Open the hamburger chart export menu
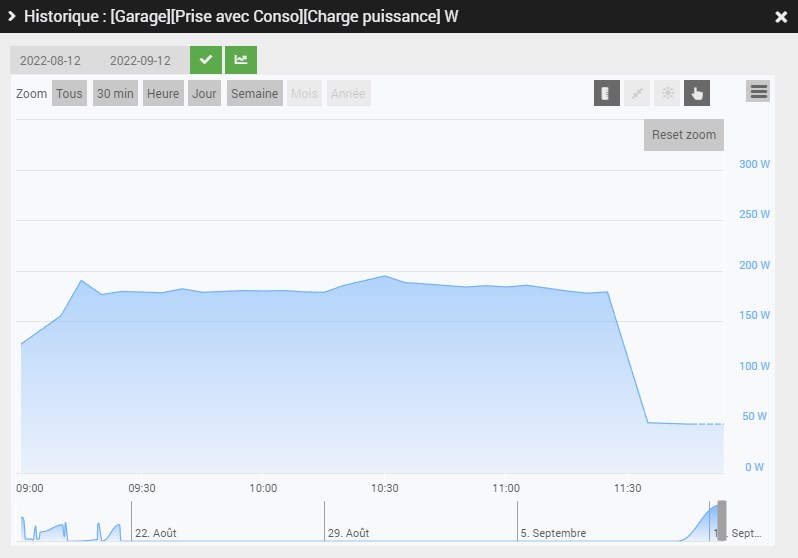 click(758, 92)
